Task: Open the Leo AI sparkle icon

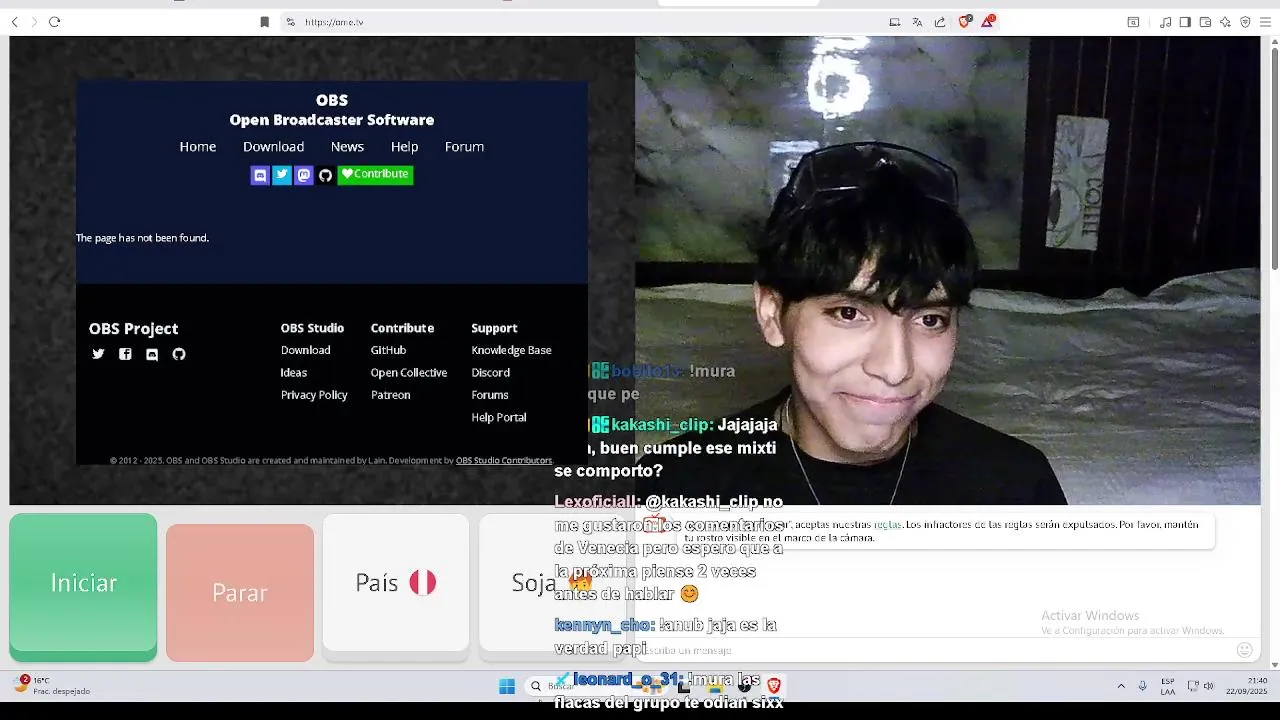Action: pyautogui.click(x=1225, y=22)
